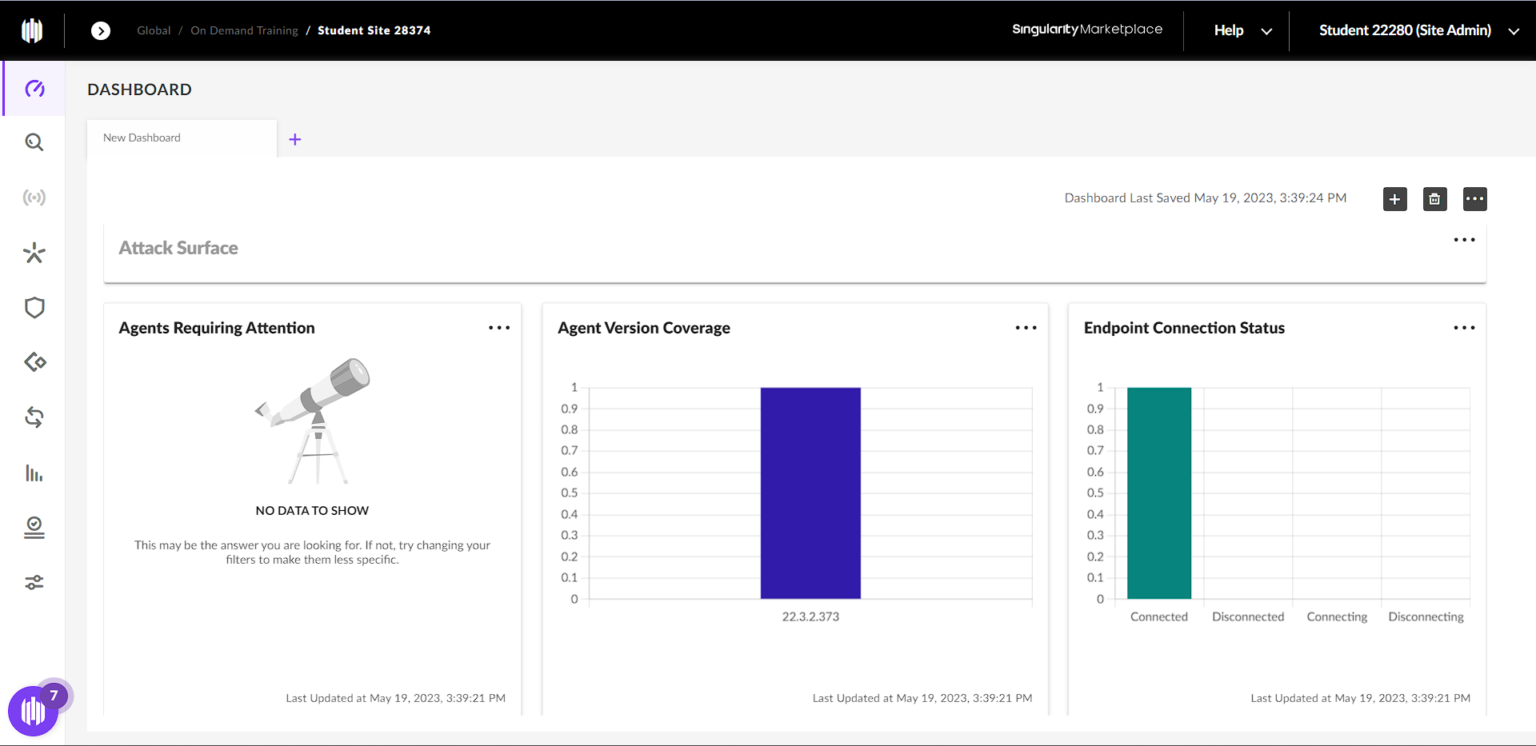Open the Reports bar chart icon in sidebar

click(x=33, y=472)
